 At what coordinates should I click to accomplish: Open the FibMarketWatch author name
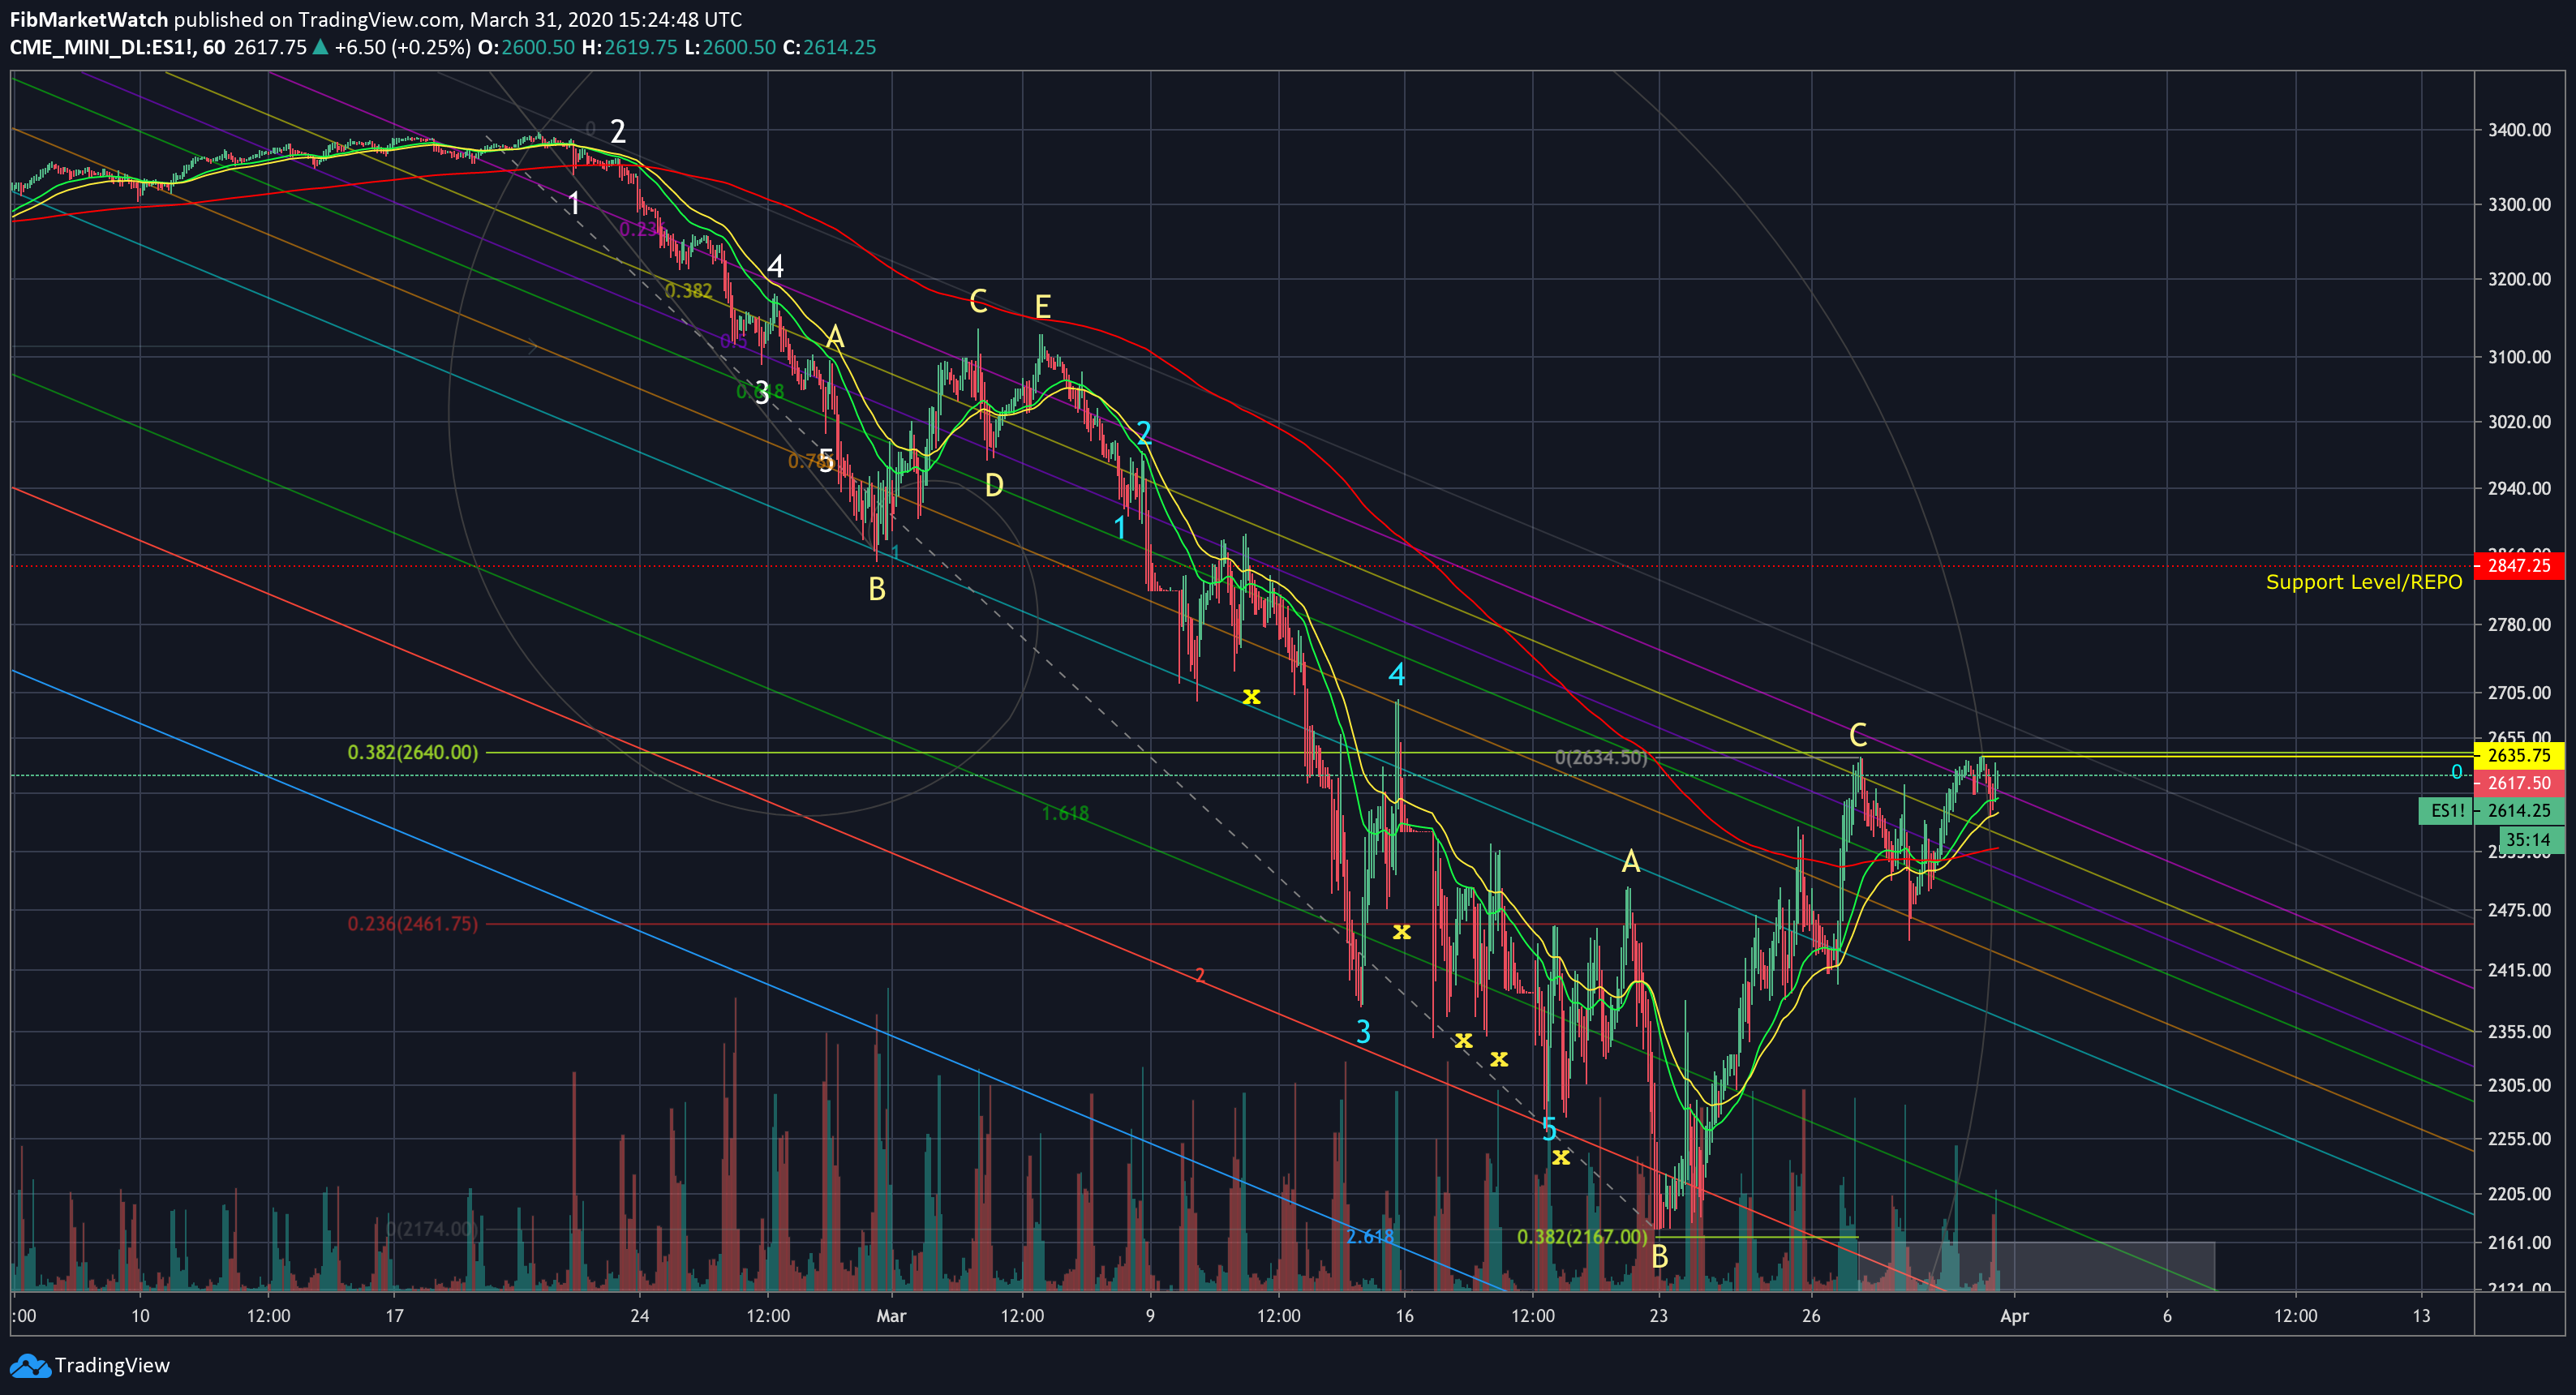(x=89, y=19)
